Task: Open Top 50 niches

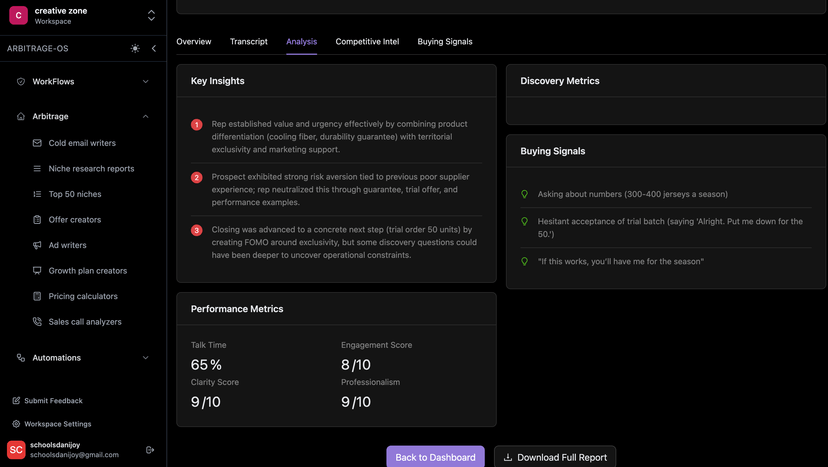Action: pos(75,194)
